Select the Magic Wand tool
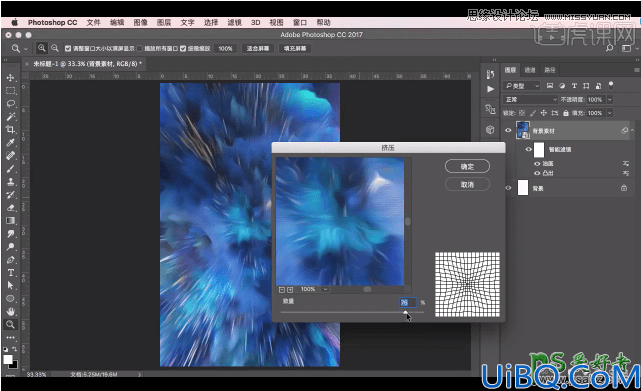641x391 pixels. click(11, 117)
